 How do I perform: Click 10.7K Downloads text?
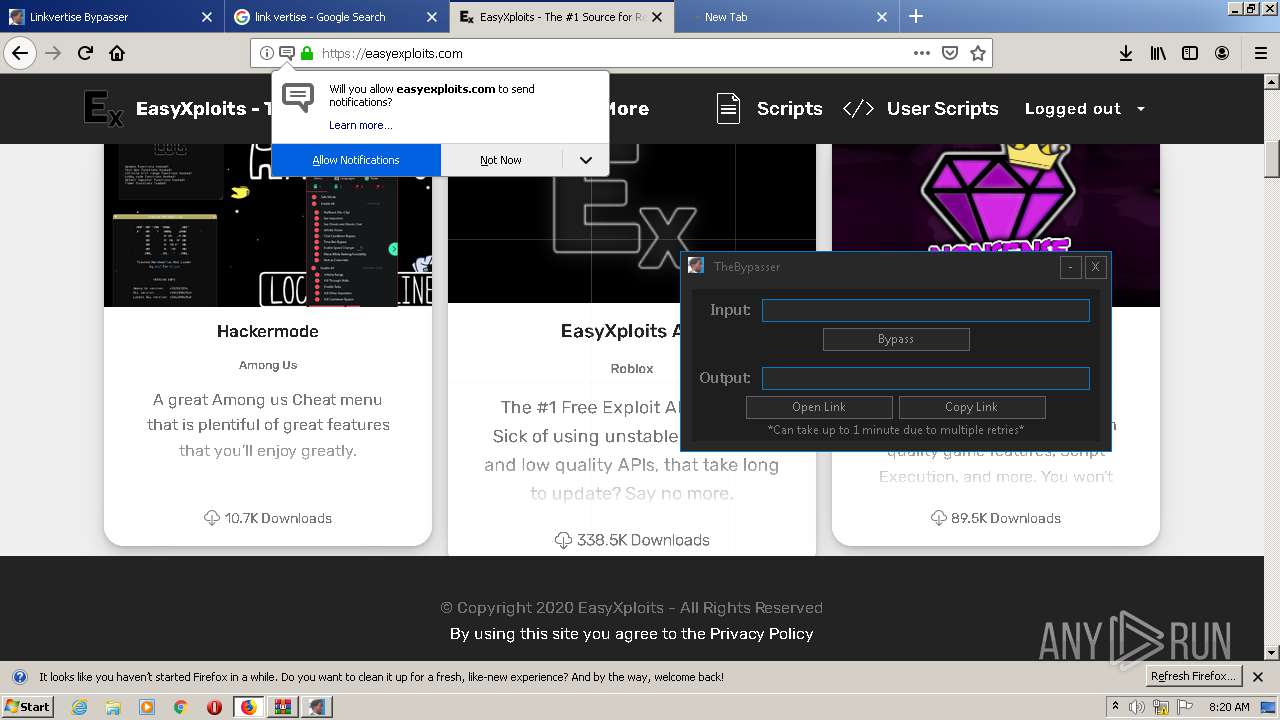[x=278, y=518]
